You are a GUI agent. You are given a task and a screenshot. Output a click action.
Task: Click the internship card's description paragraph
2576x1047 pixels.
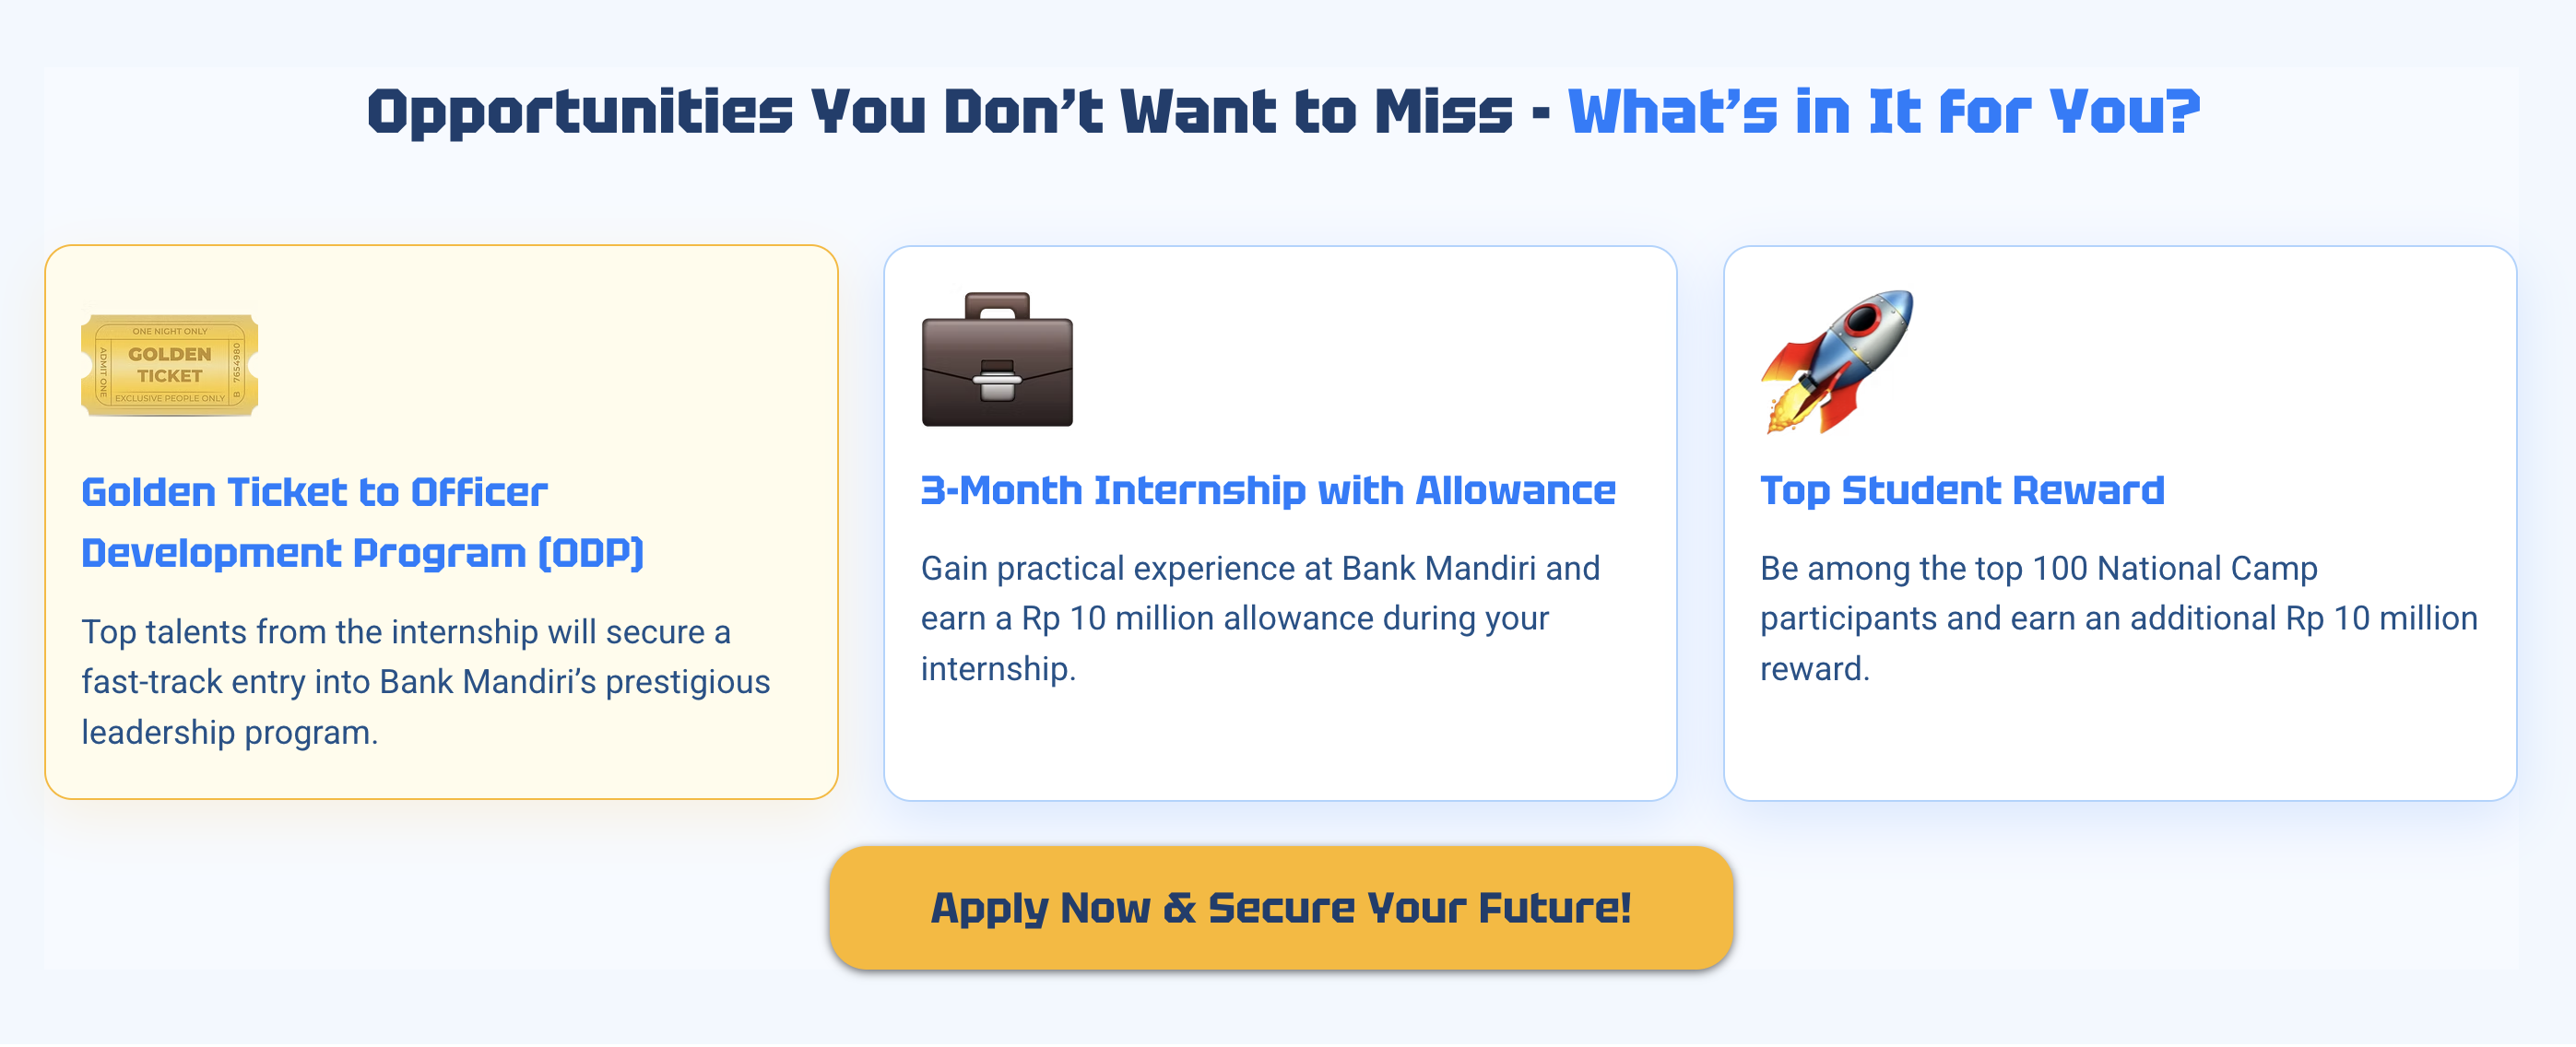(1260, 618)
